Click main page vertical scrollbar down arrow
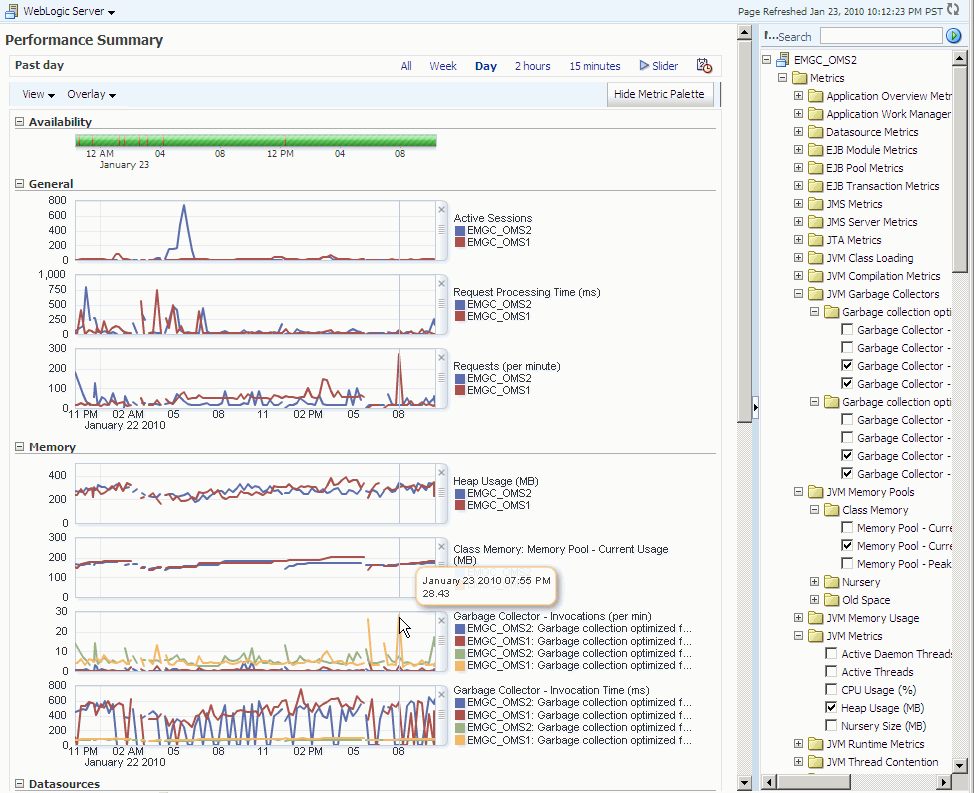This screenshot has width=974, height=793. (744, 782)
